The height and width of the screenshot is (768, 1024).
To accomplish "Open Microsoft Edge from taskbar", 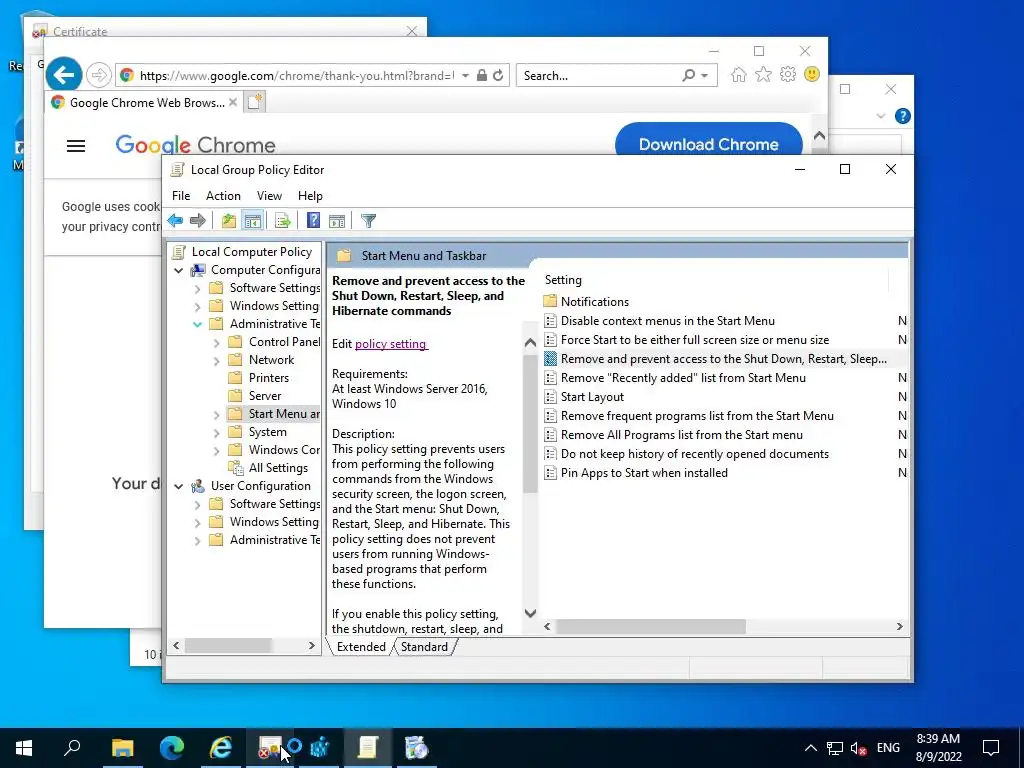I will coord(172,748).
